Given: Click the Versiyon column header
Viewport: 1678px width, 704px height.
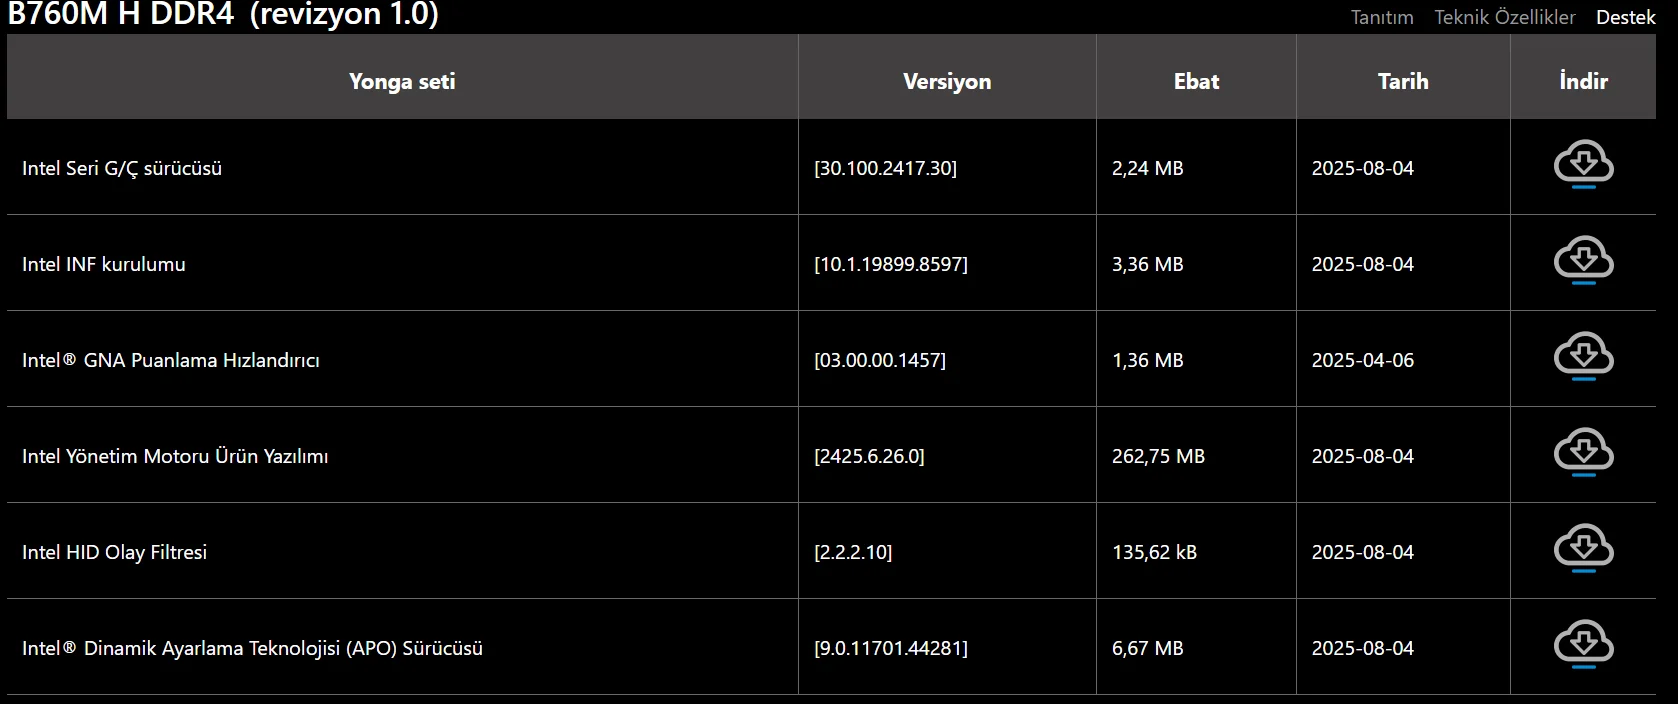Looking at the screenshot, I should (x=947, y=82).
